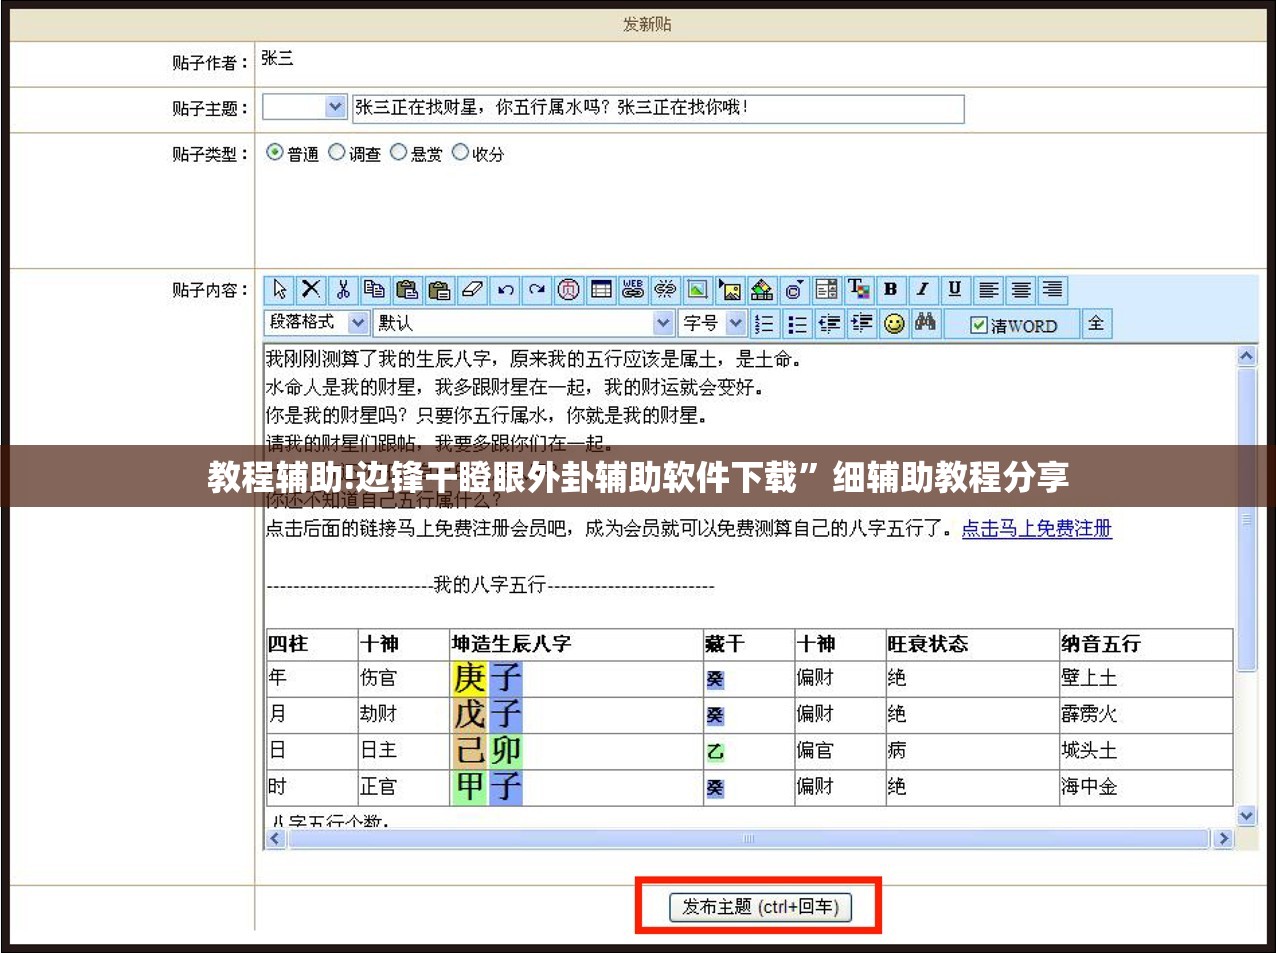Click the framed picture insert-image icon
This screenshot has width=1276, height=953.
click(x=698, y=290)
